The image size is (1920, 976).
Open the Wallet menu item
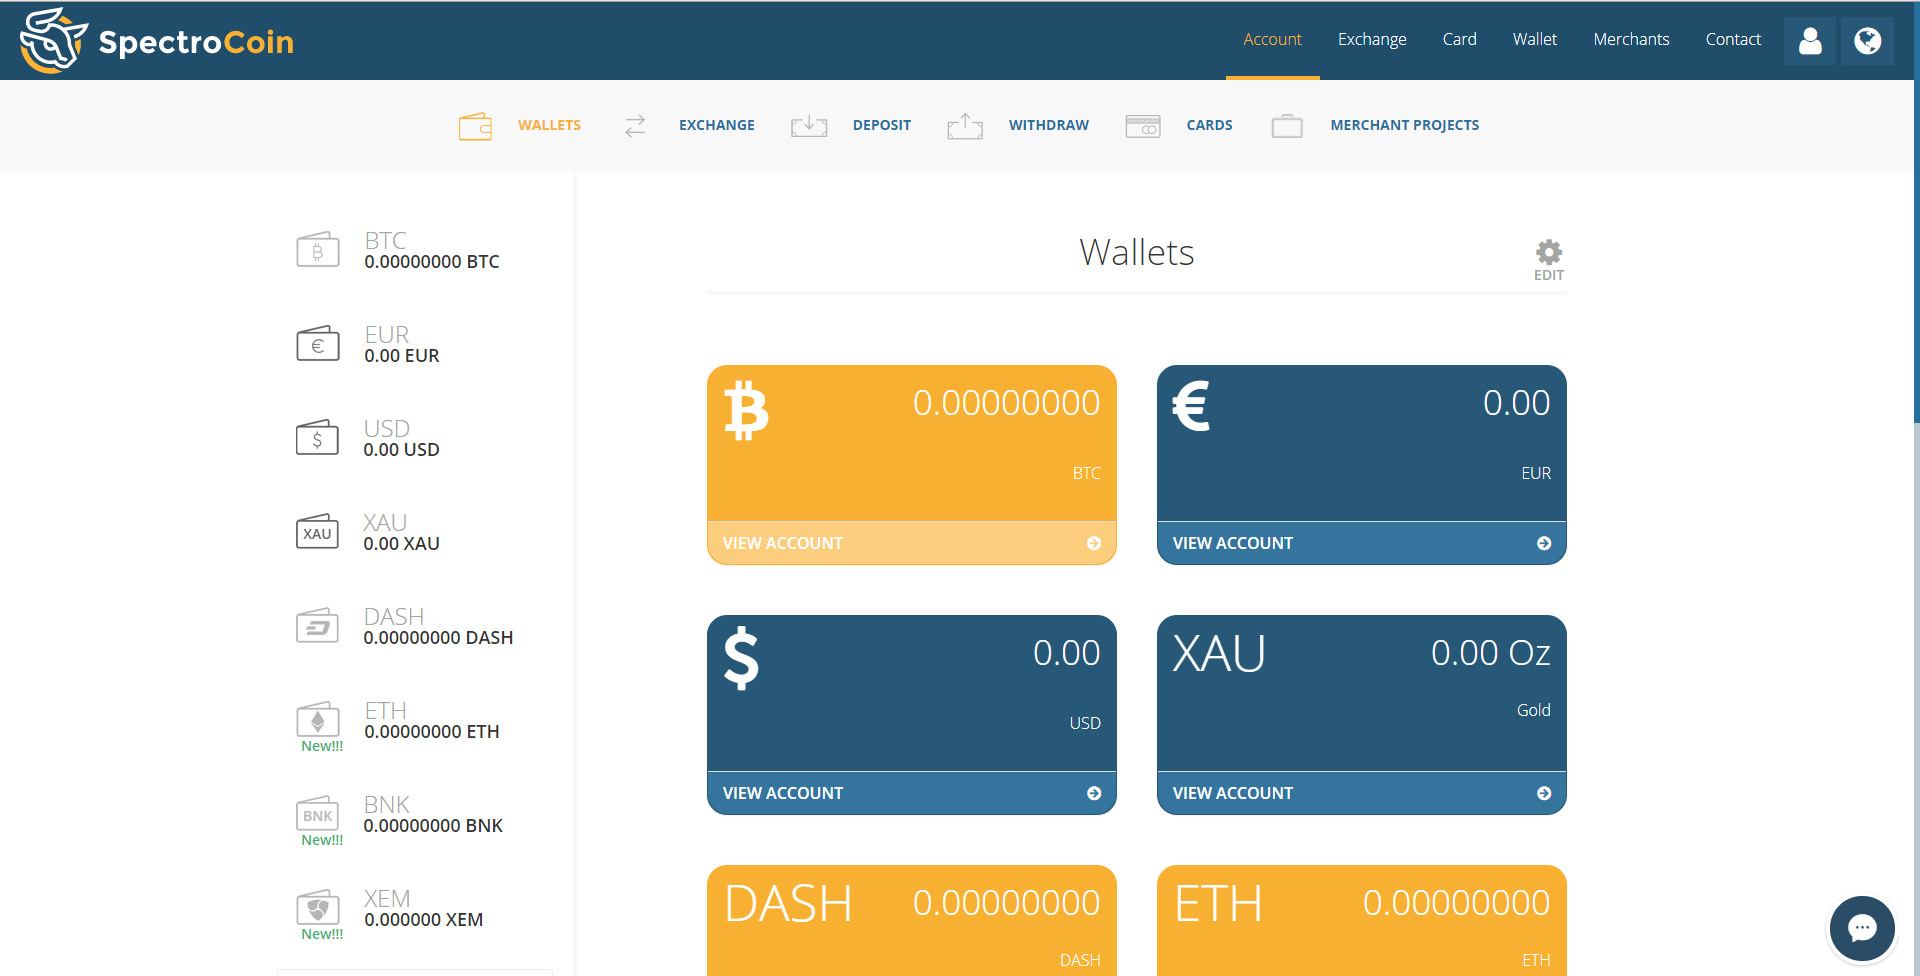coord(1535,40)
